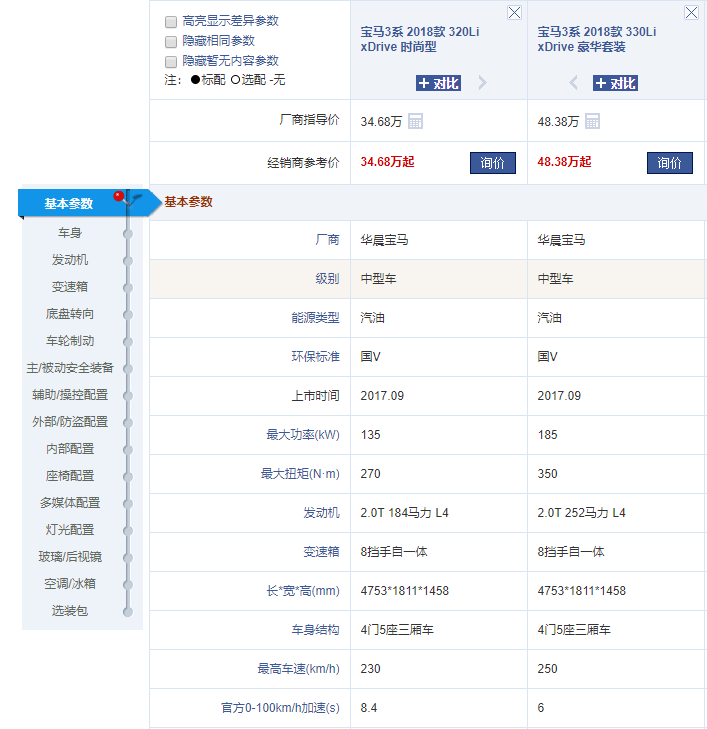Select top speed value 250
The image size is (707, 729).
coord(547,669)
